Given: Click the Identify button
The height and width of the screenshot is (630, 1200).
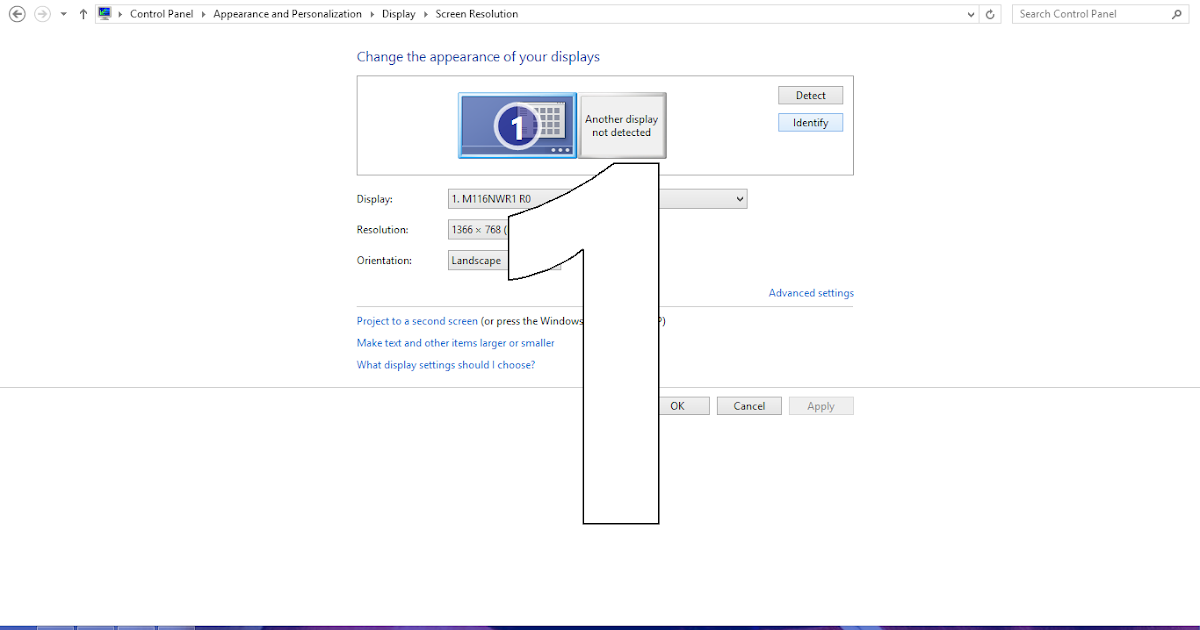Looking at the screenshot, I should pyautogui.click(x=810, y=121).
